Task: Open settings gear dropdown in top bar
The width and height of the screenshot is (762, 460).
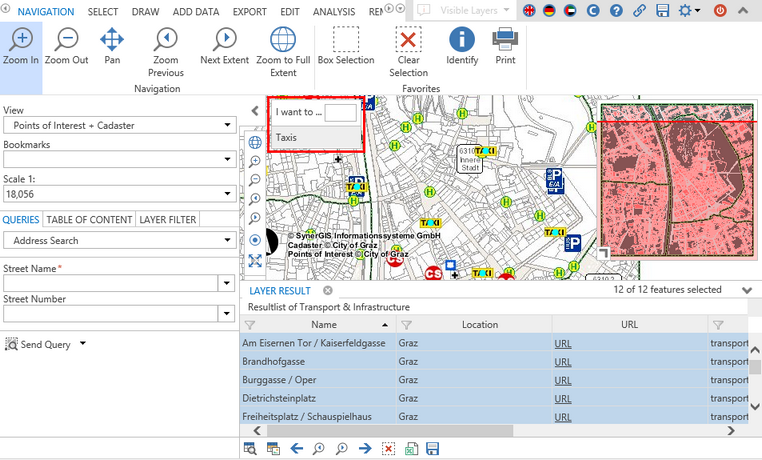Action: 689,10
